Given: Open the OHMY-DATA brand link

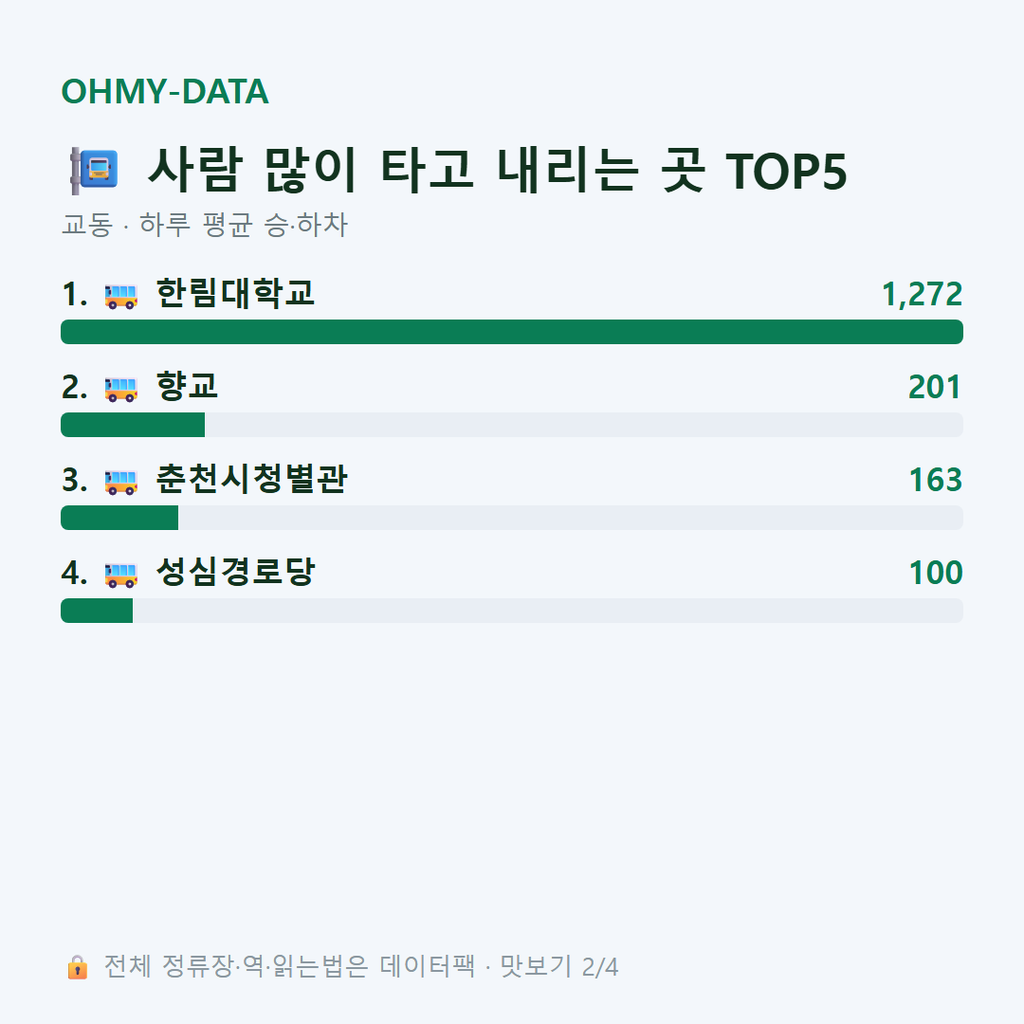Looking at the screenshot, I should pyautogui.click(x=165, y=91).
